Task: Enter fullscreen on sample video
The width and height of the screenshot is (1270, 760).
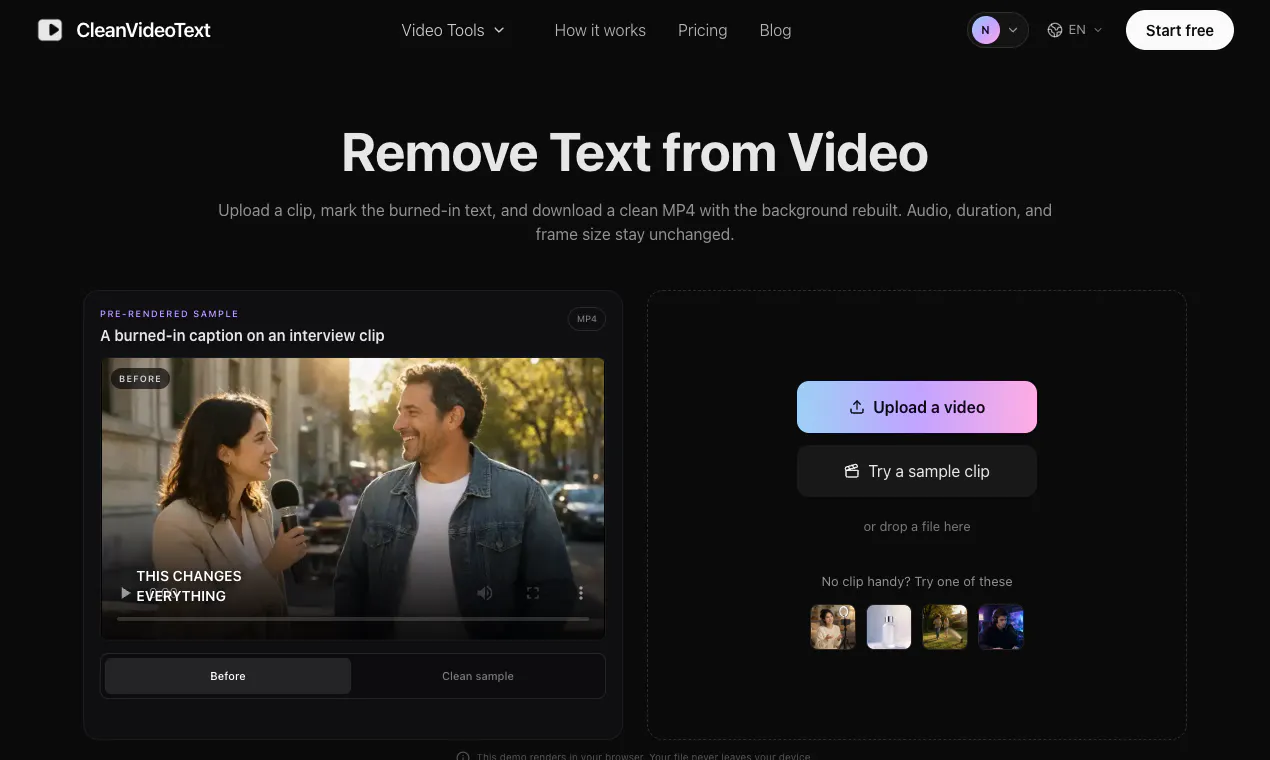Action: (x=533, y=593)
